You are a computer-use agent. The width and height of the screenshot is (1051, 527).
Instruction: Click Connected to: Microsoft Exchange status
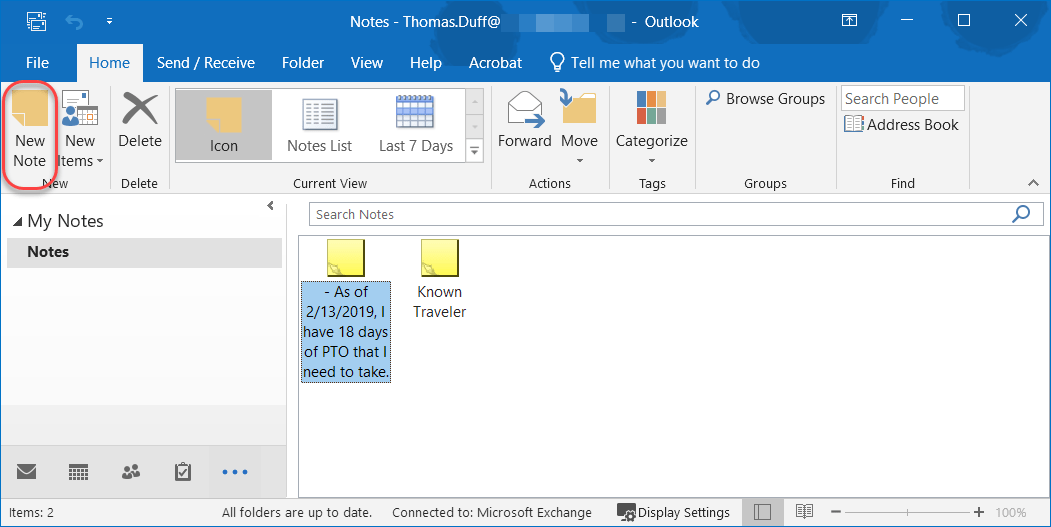(492, 512)
